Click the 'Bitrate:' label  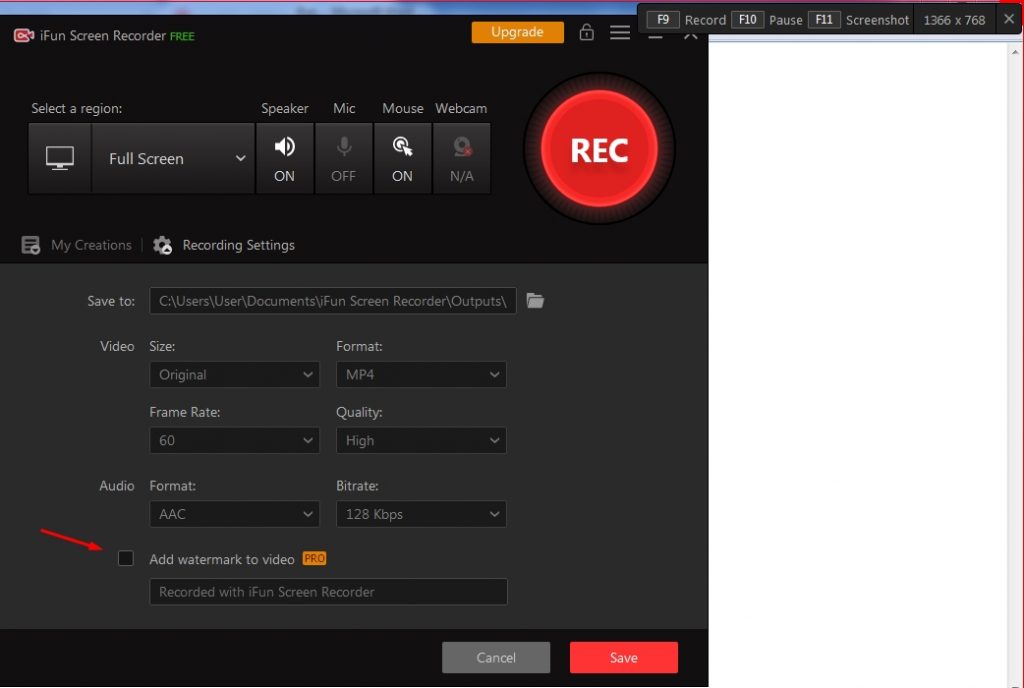tap(357, 486)
